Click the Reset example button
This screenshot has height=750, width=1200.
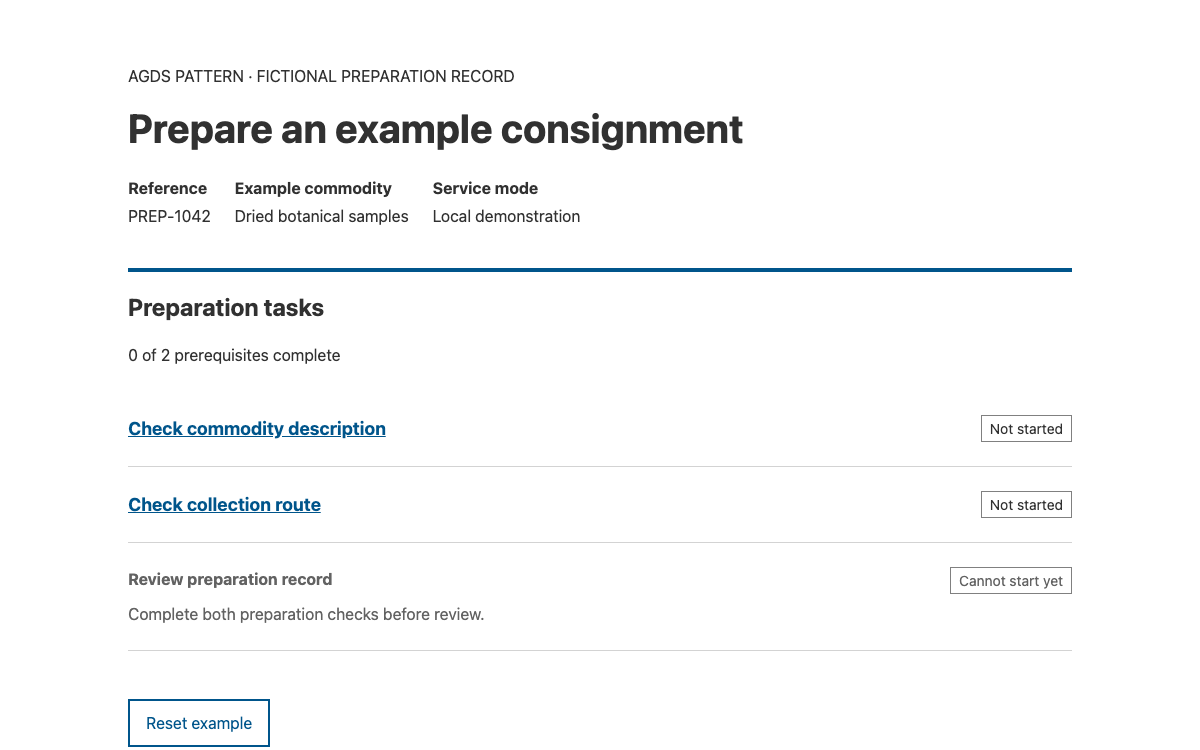[x=199, y=723]
